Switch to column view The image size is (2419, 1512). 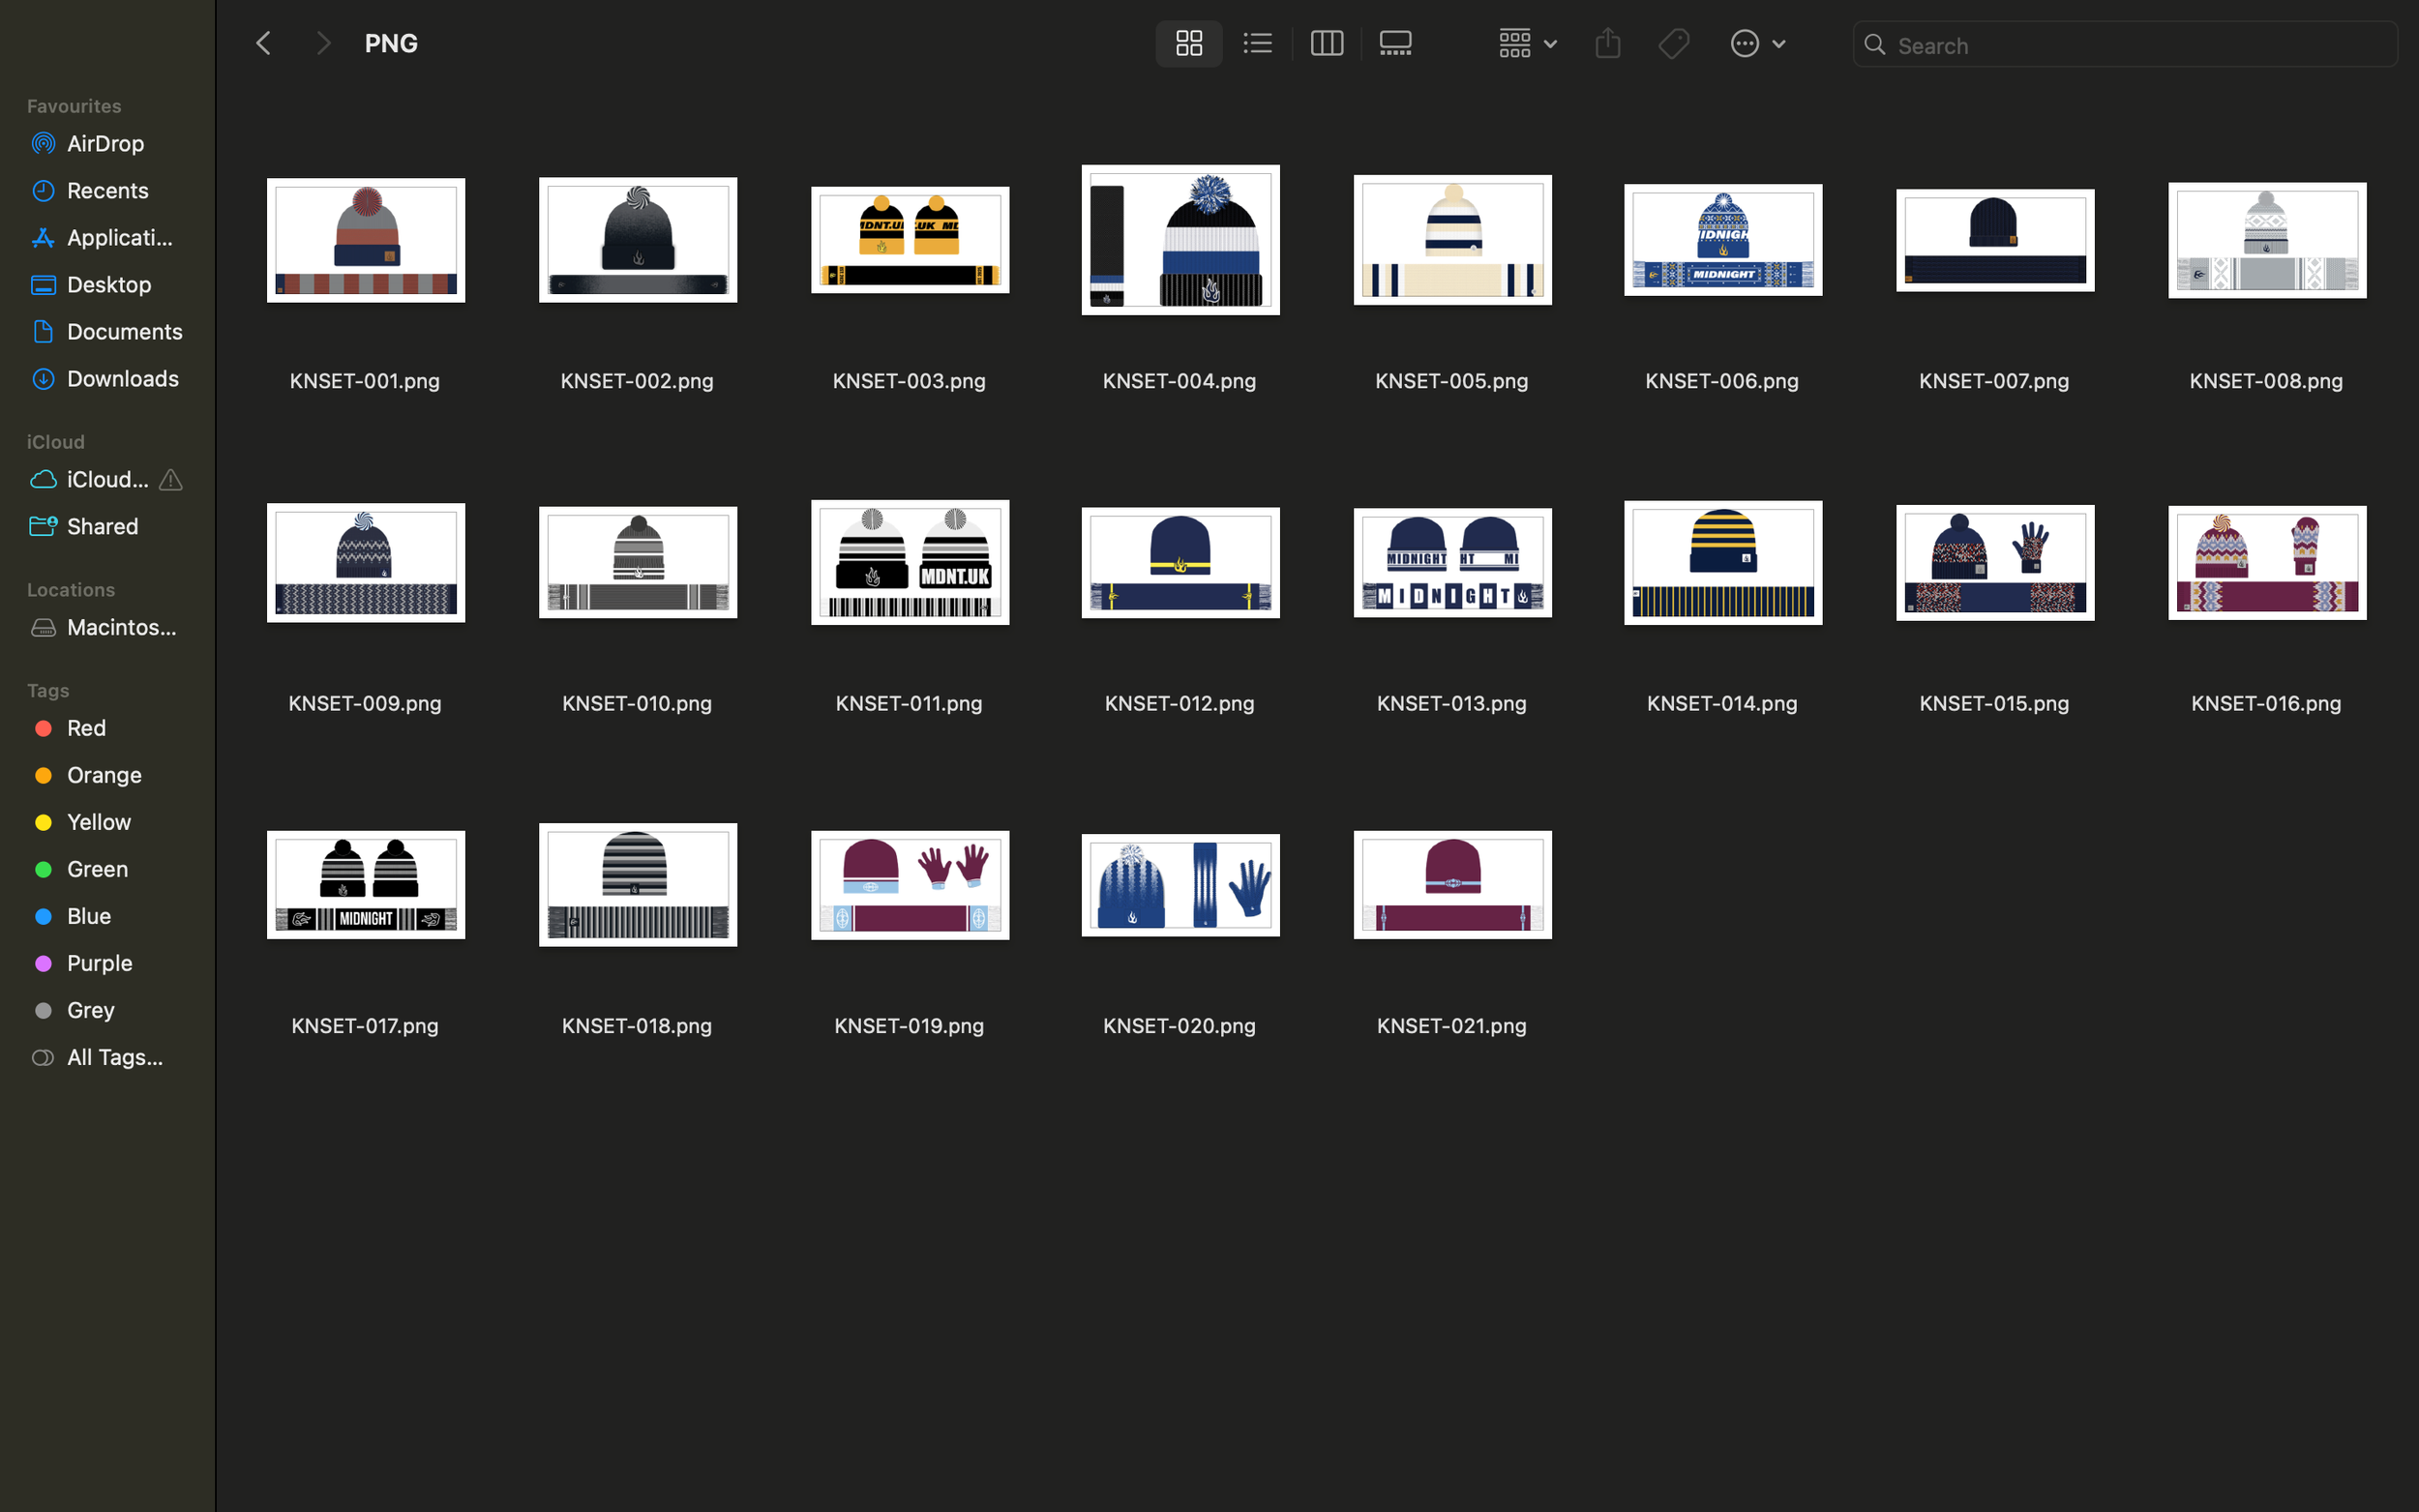[1326, 43]
